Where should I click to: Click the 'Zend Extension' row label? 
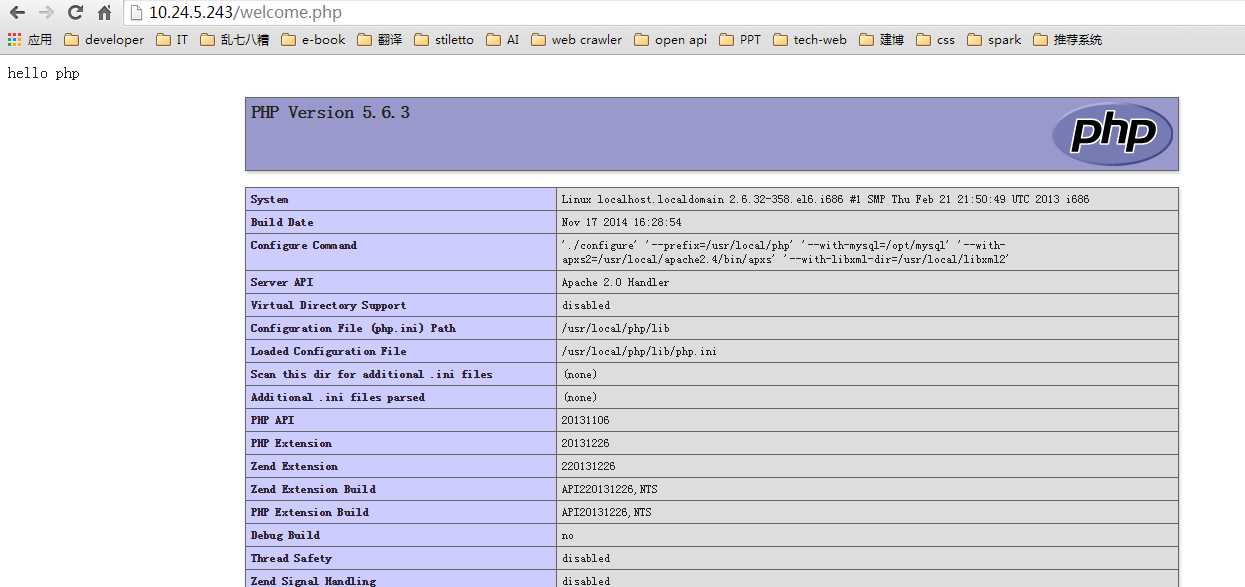coord(294,466)
